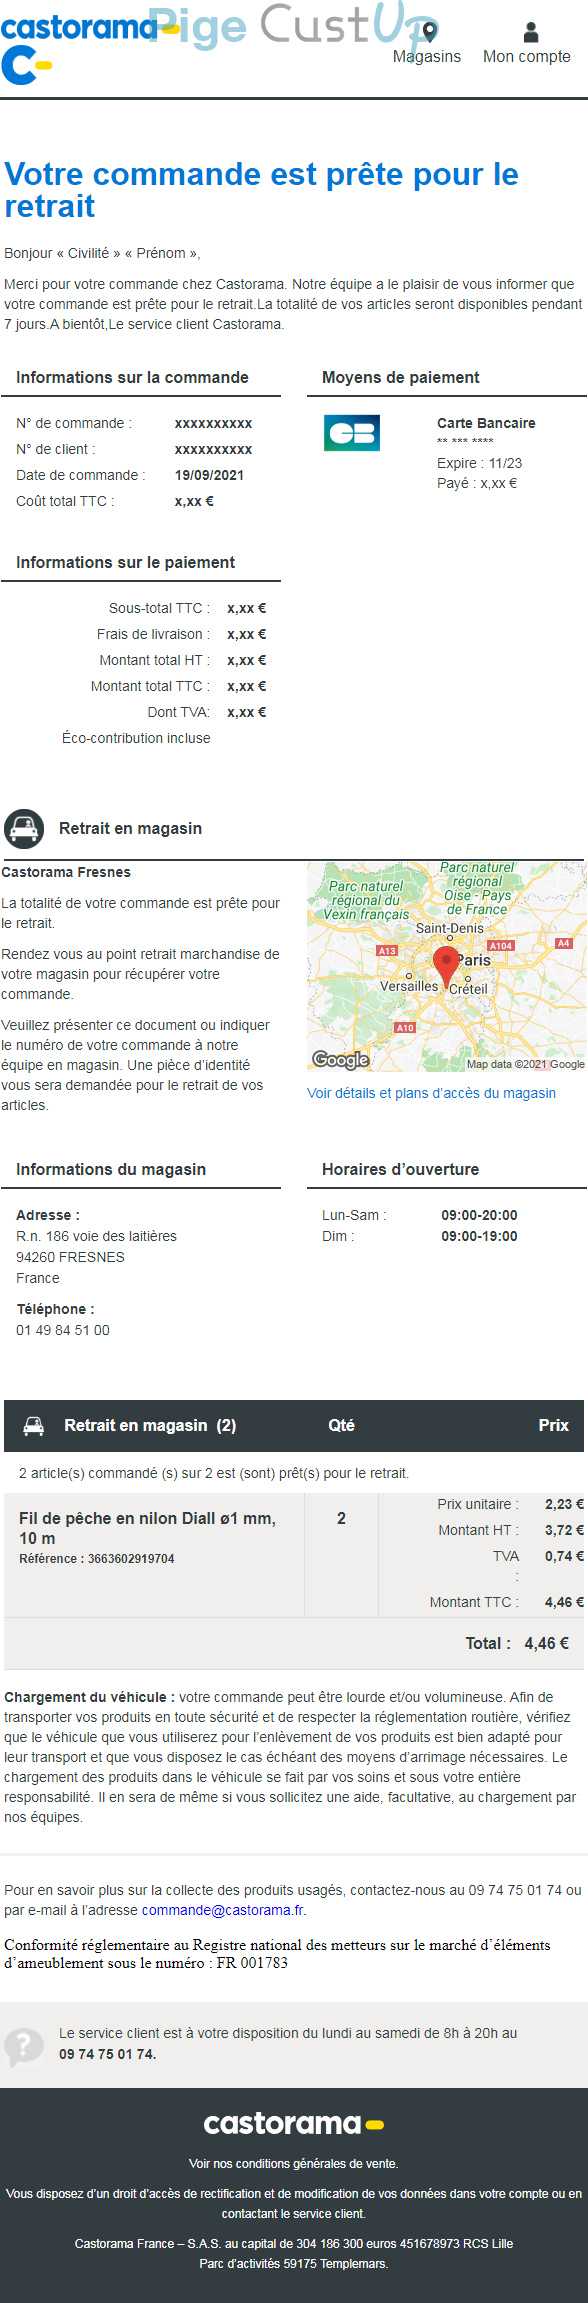
Task: Click the commande@castorama.fr email link
Action: pyautogui.click(x=222, y=1910)
